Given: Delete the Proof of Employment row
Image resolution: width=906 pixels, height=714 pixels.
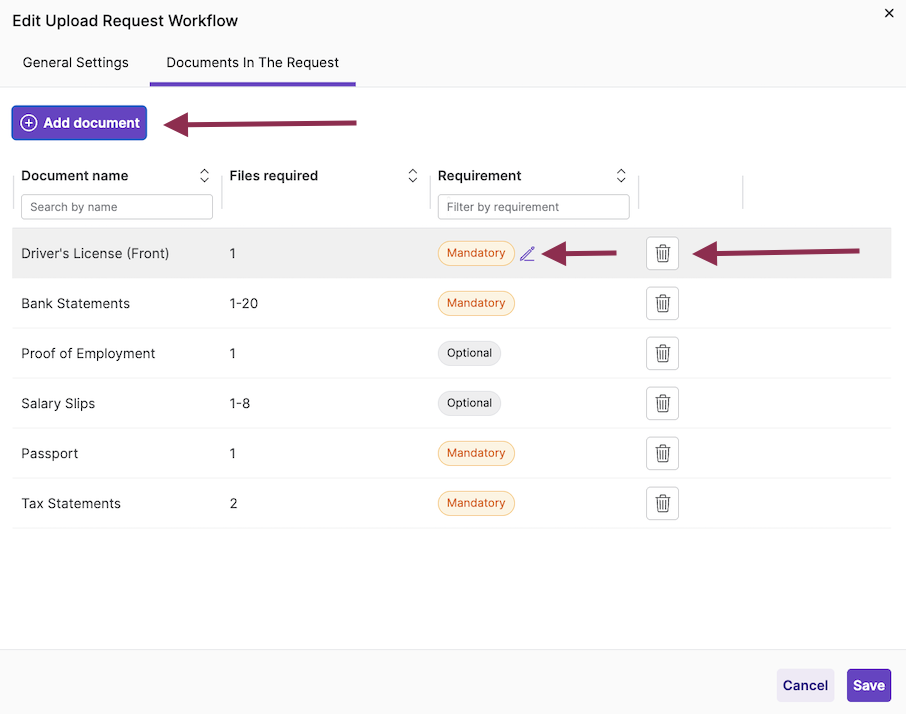Looking at the screenshot, I should [x=662, y=353].
